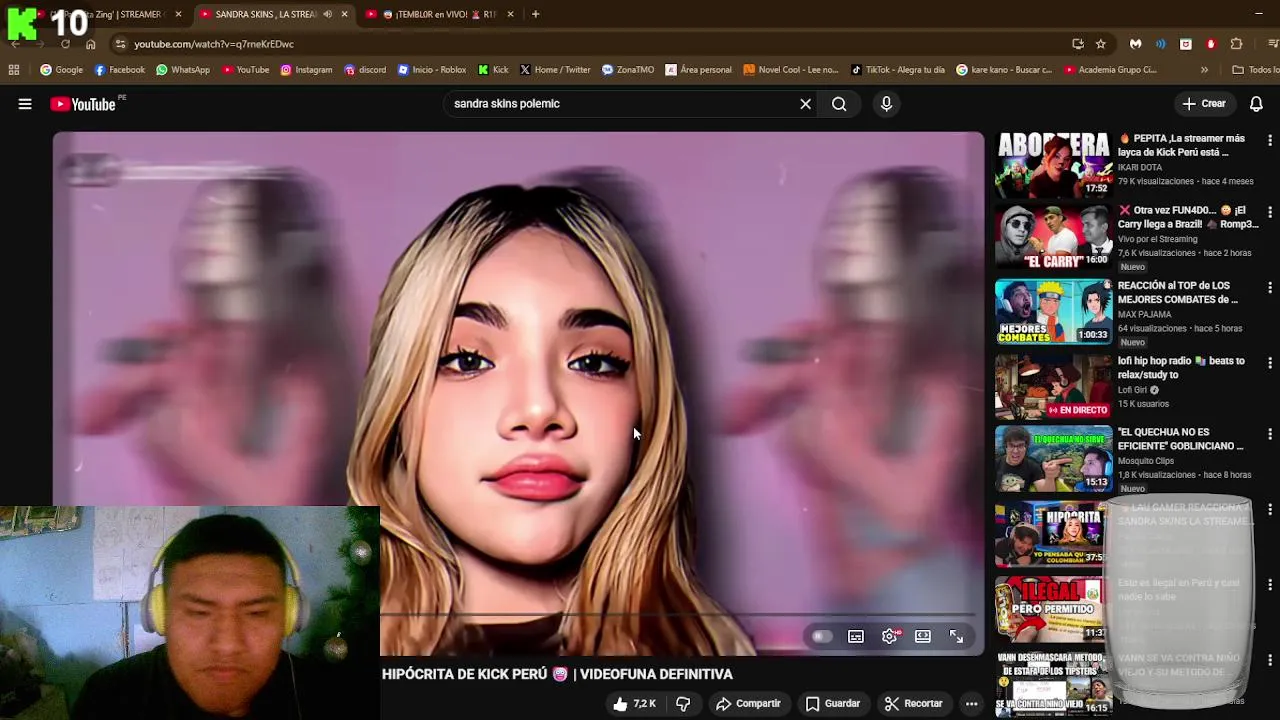
Task: Open a new browser tab
Action: 535,14
